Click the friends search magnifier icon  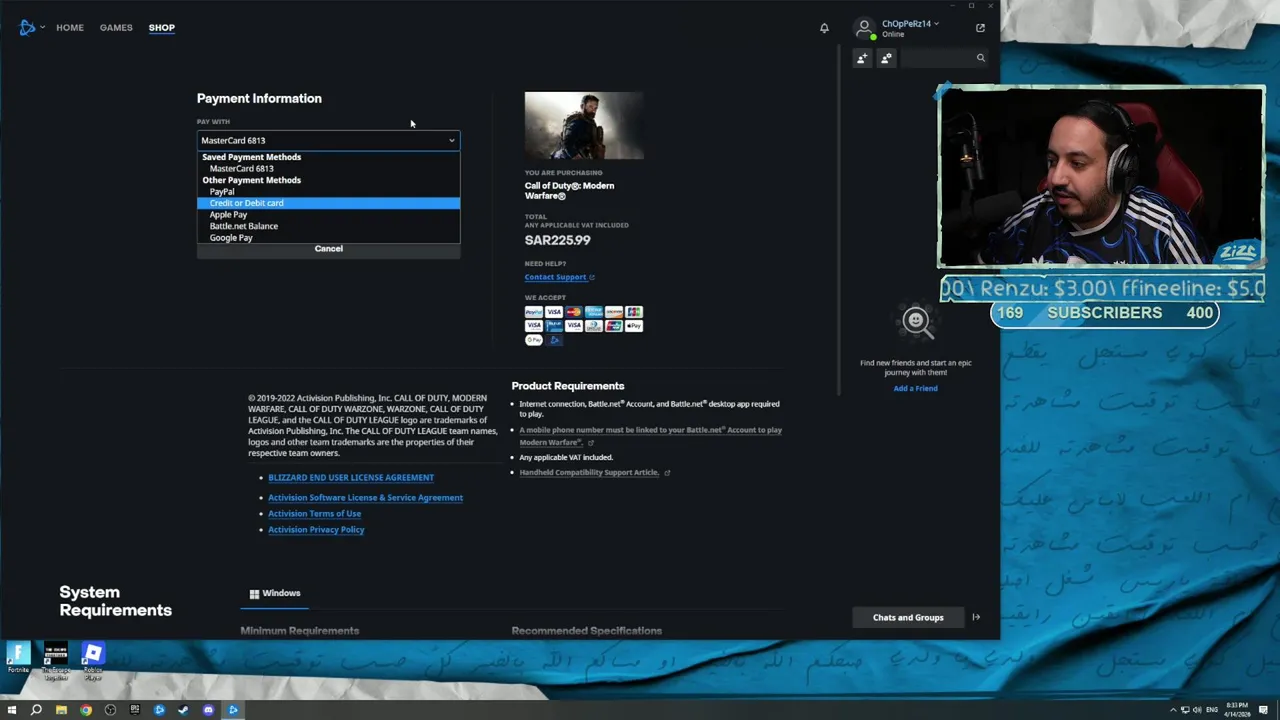click(980, 58)
